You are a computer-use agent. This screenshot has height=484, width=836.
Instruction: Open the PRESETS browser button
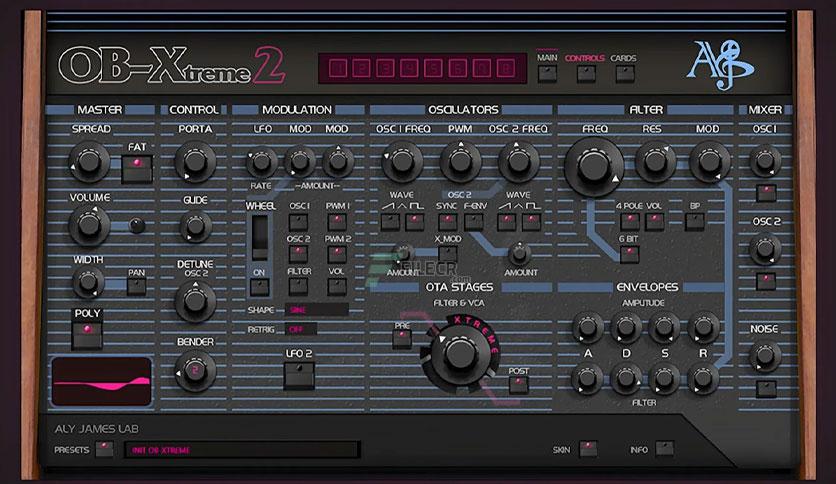(x=104, y=449)
